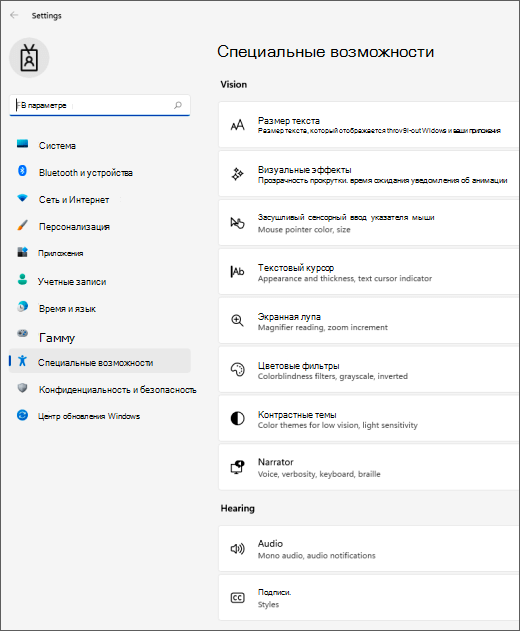Click the Wi-Fi network icon in sidebar
The height and width of the screenshot is (631, 520).
point(23,198)
